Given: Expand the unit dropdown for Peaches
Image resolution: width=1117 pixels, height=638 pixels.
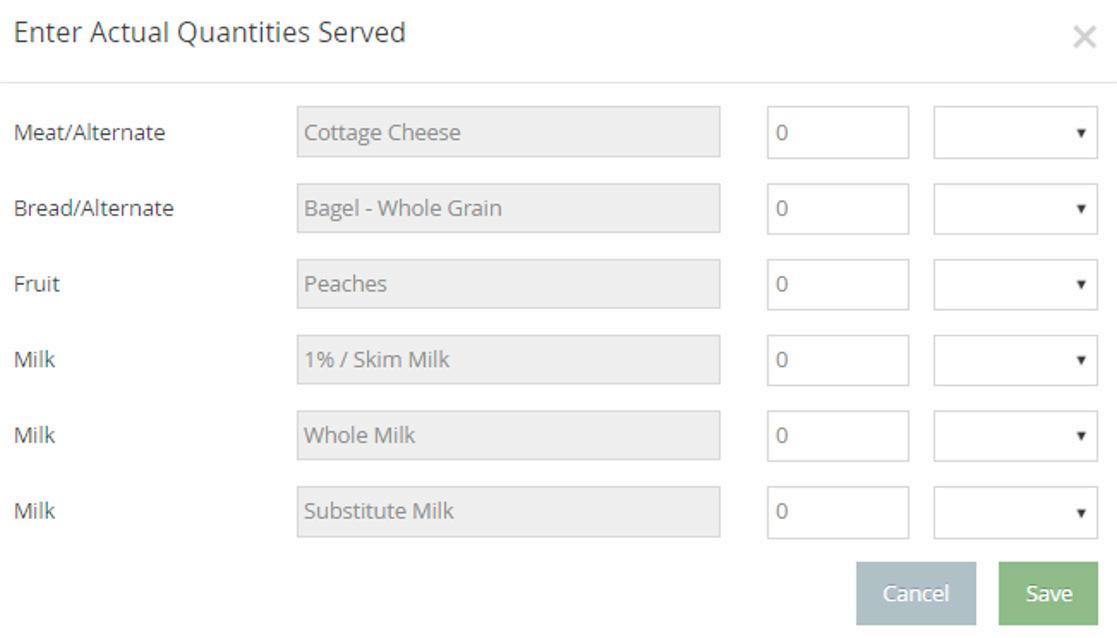Looking at the screenshot, I should [x=1015, y=284].
